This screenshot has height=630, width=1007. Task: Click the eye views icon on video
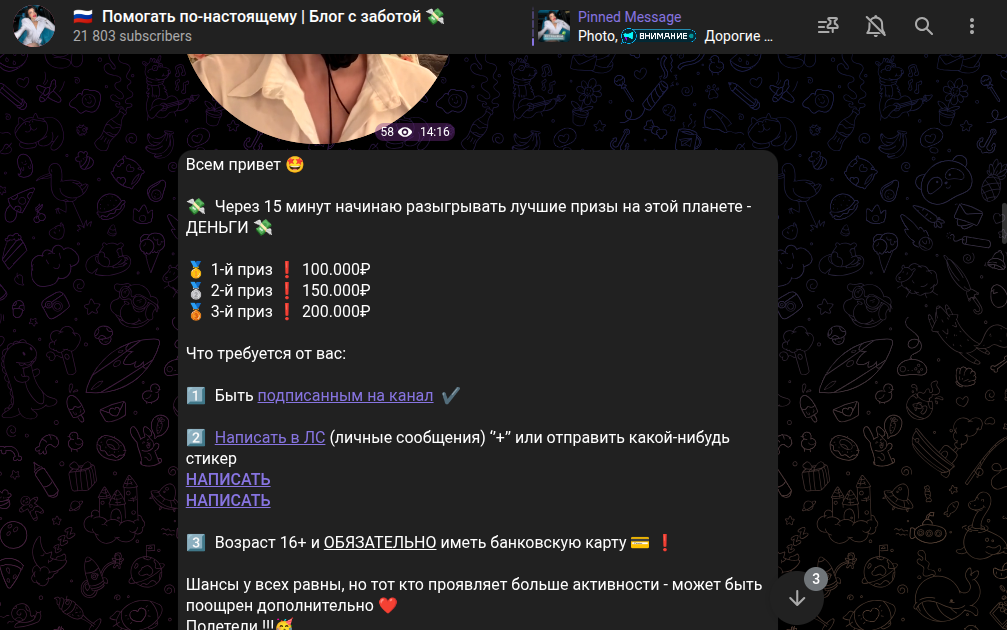tap(405, 132)
